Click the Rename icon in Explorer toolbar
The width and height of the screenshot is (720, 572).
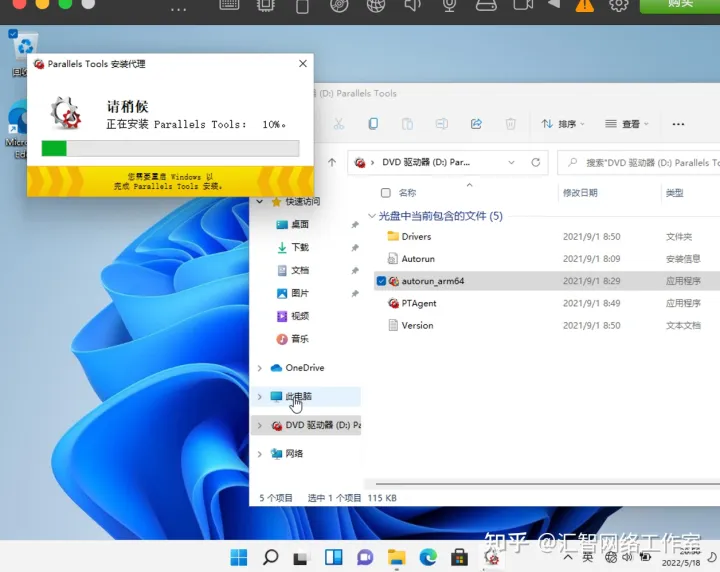[x=442, y=124]
